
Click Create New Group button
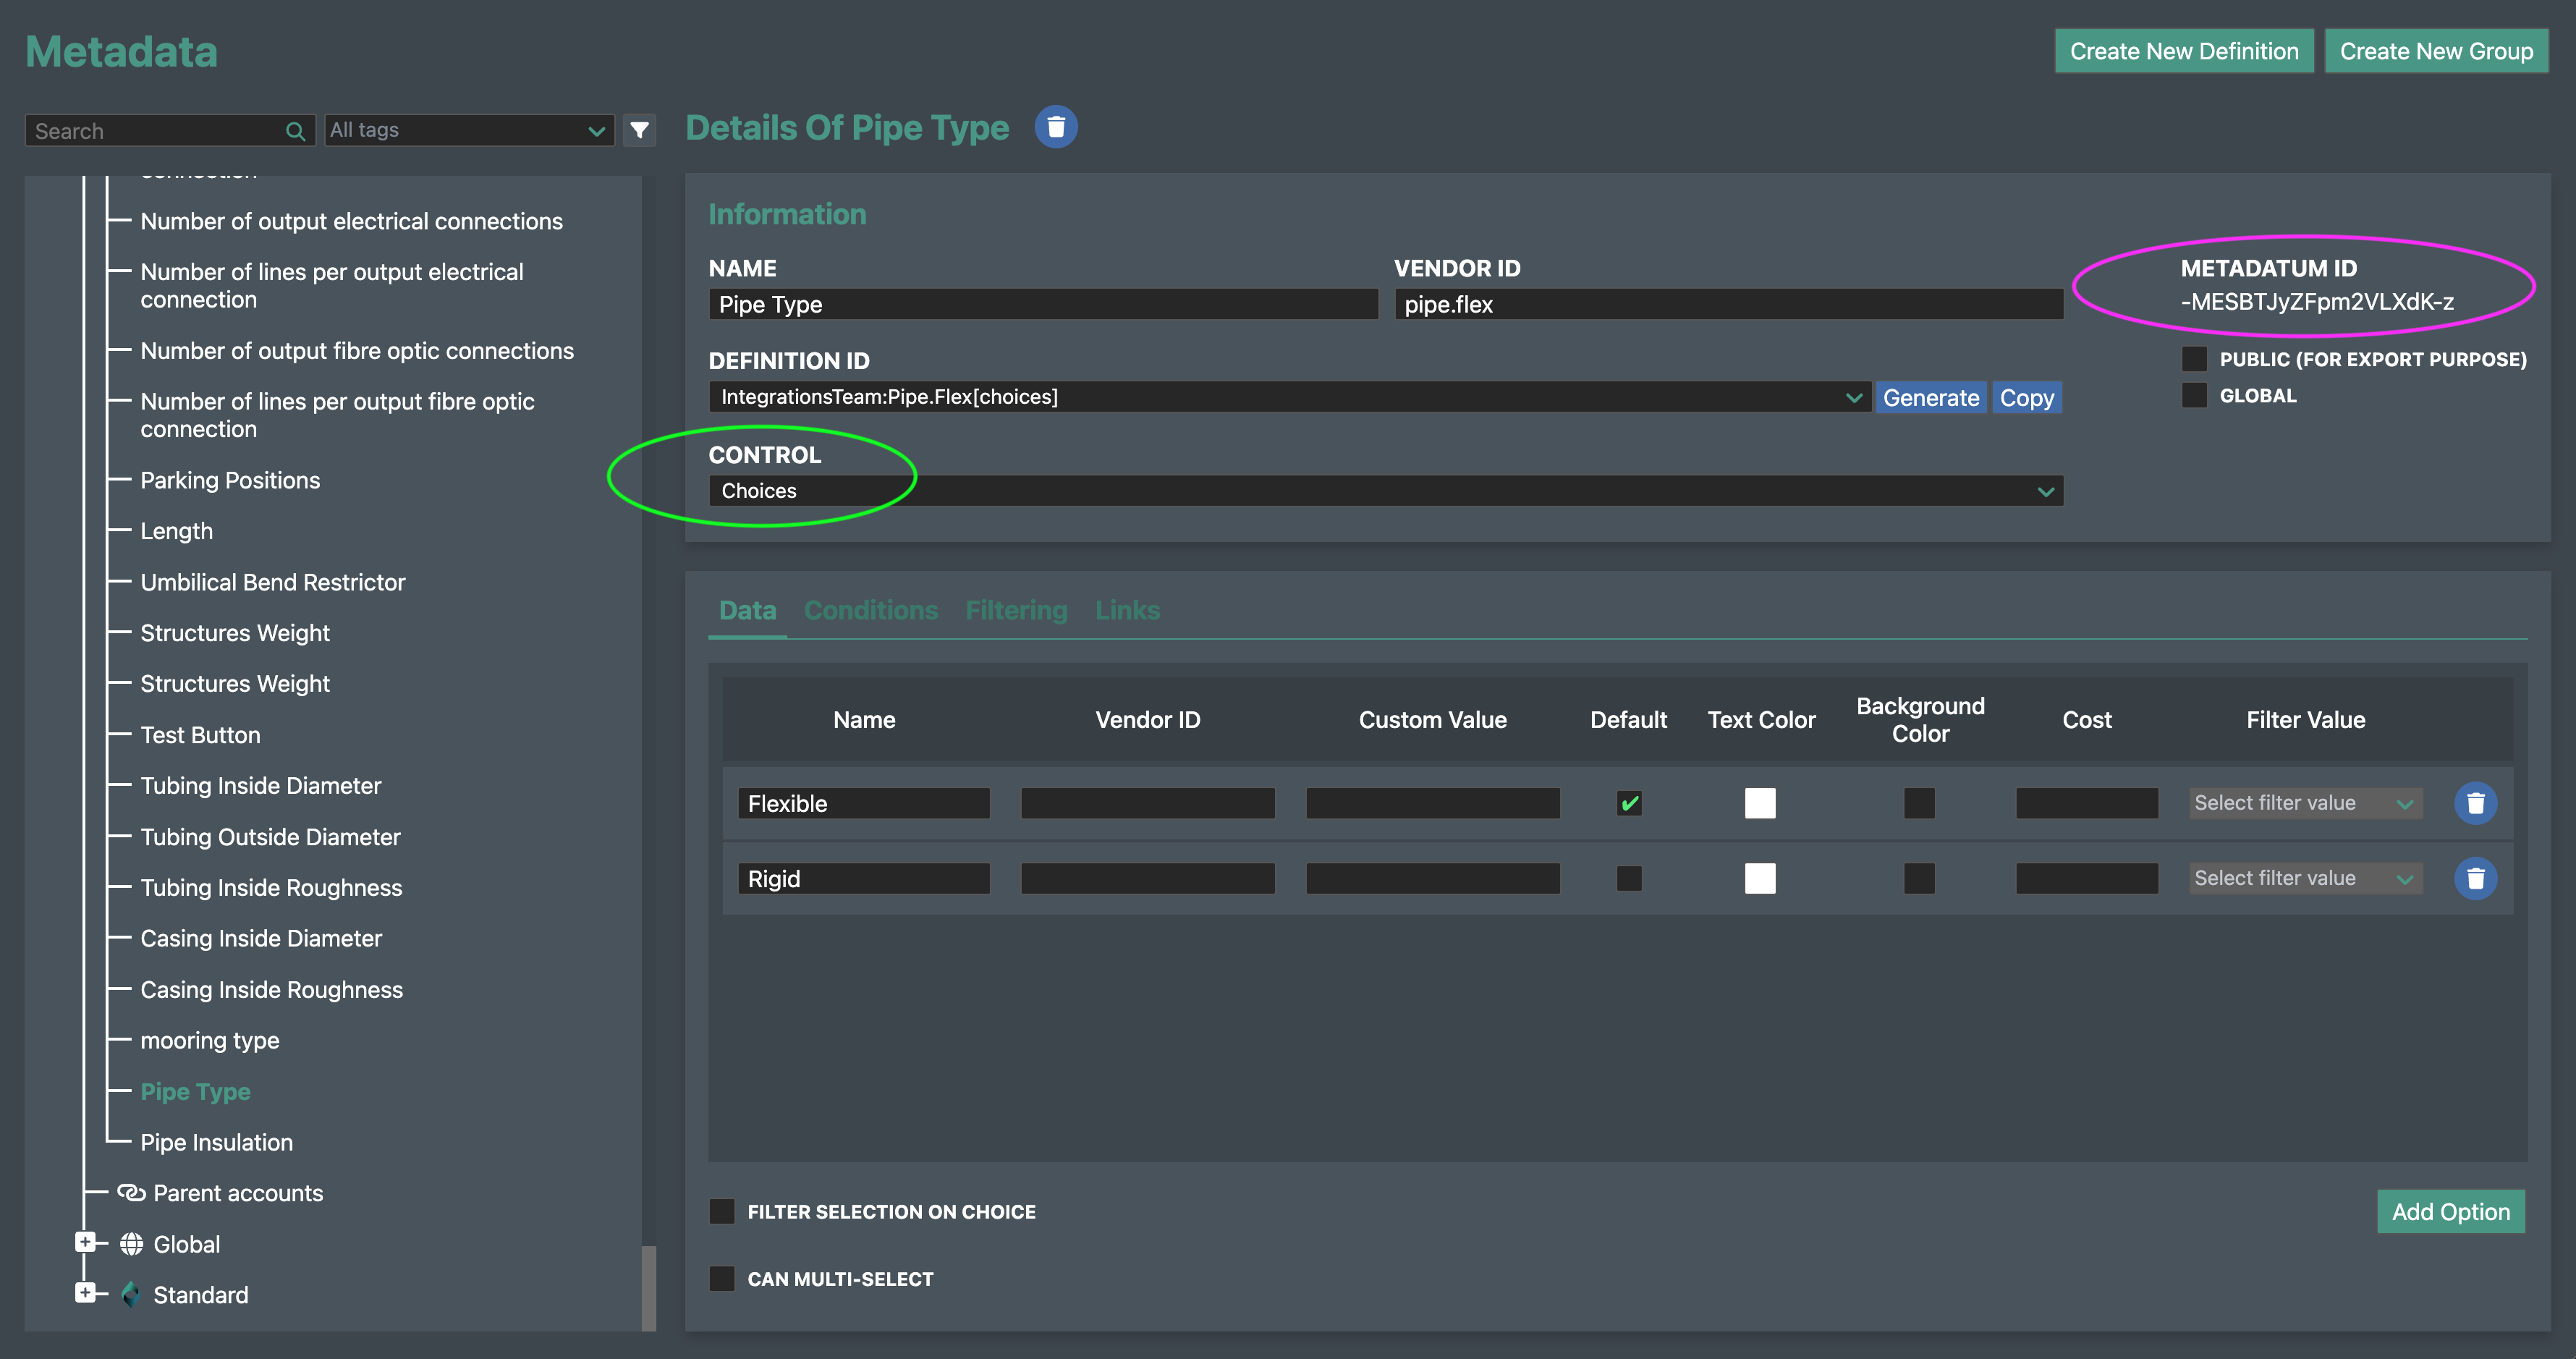[x=2435, y=51]
